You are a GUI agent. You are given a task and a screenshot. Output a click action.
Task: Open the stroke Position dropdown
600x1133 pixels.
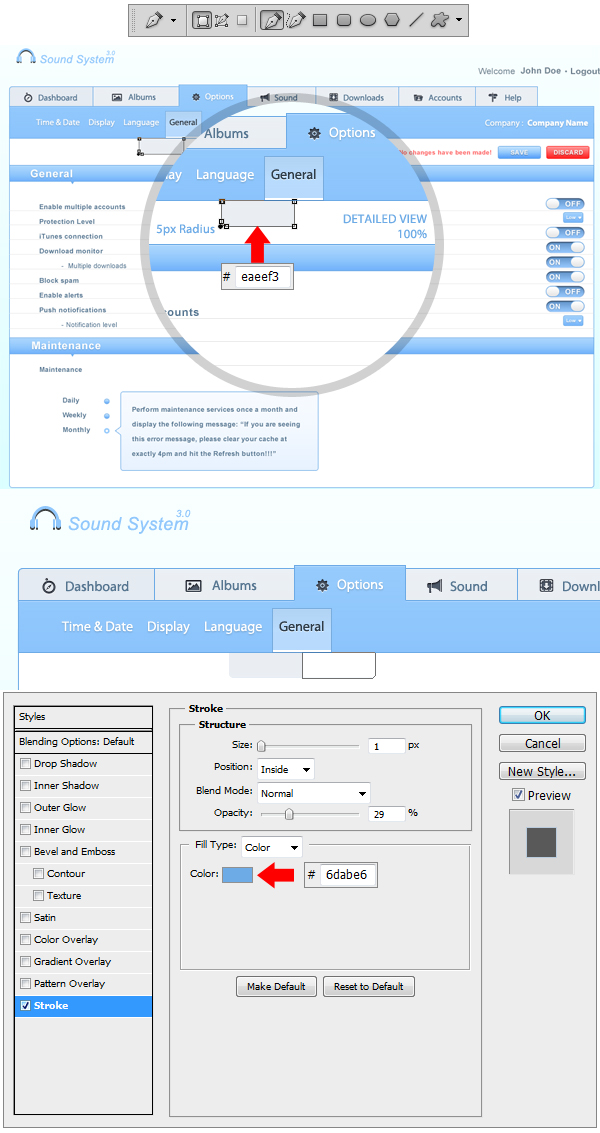tap(285, 769)
